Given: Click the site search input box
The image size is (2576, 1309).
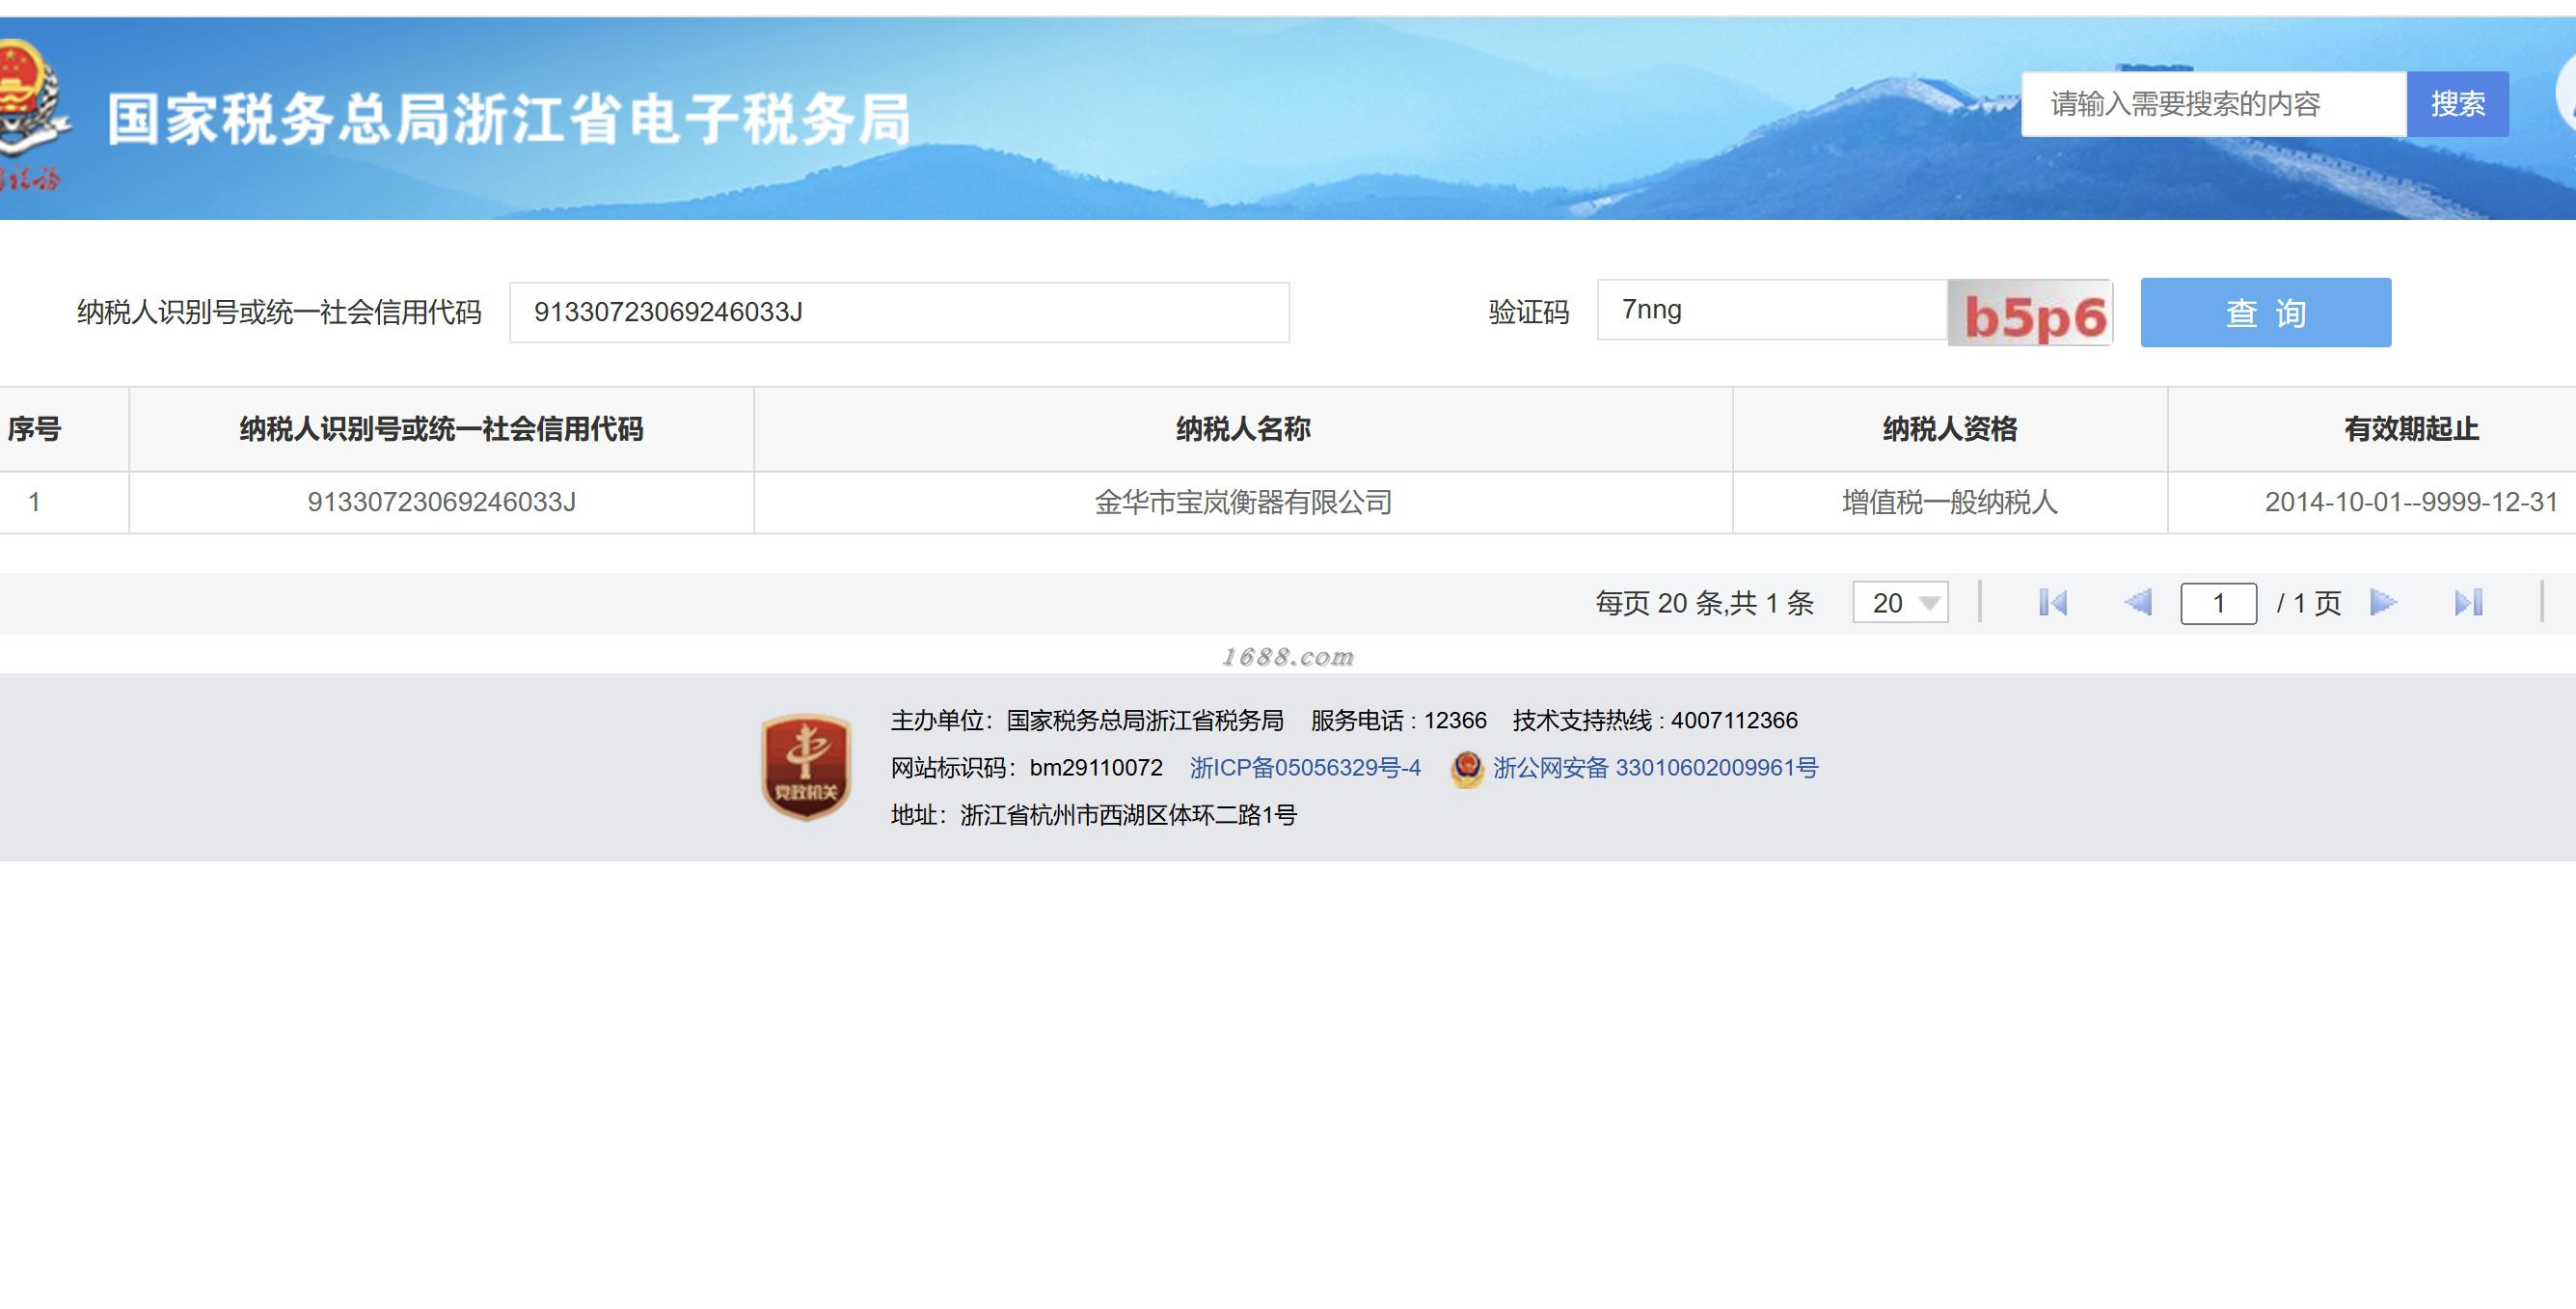Looking at the screenshot, I should (2213, 104).
